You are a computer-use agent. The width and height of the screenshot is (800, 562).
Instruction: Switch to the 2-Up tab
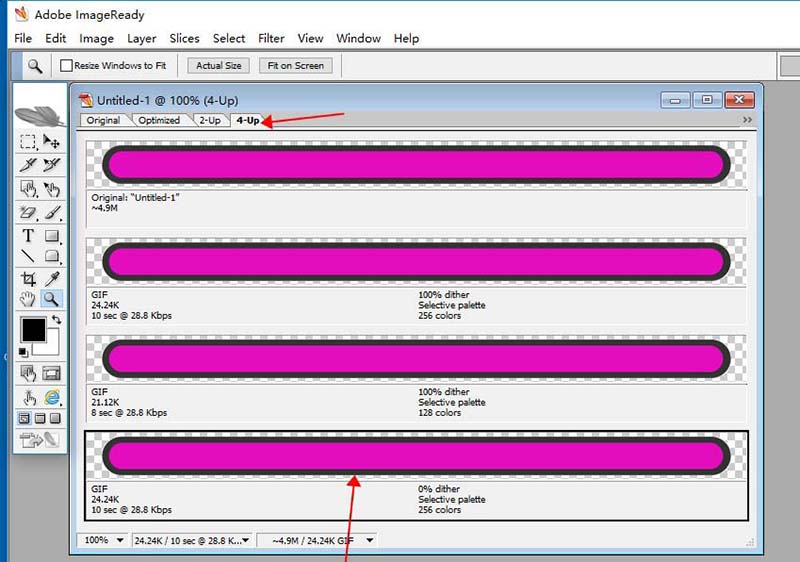pos(210,120)
